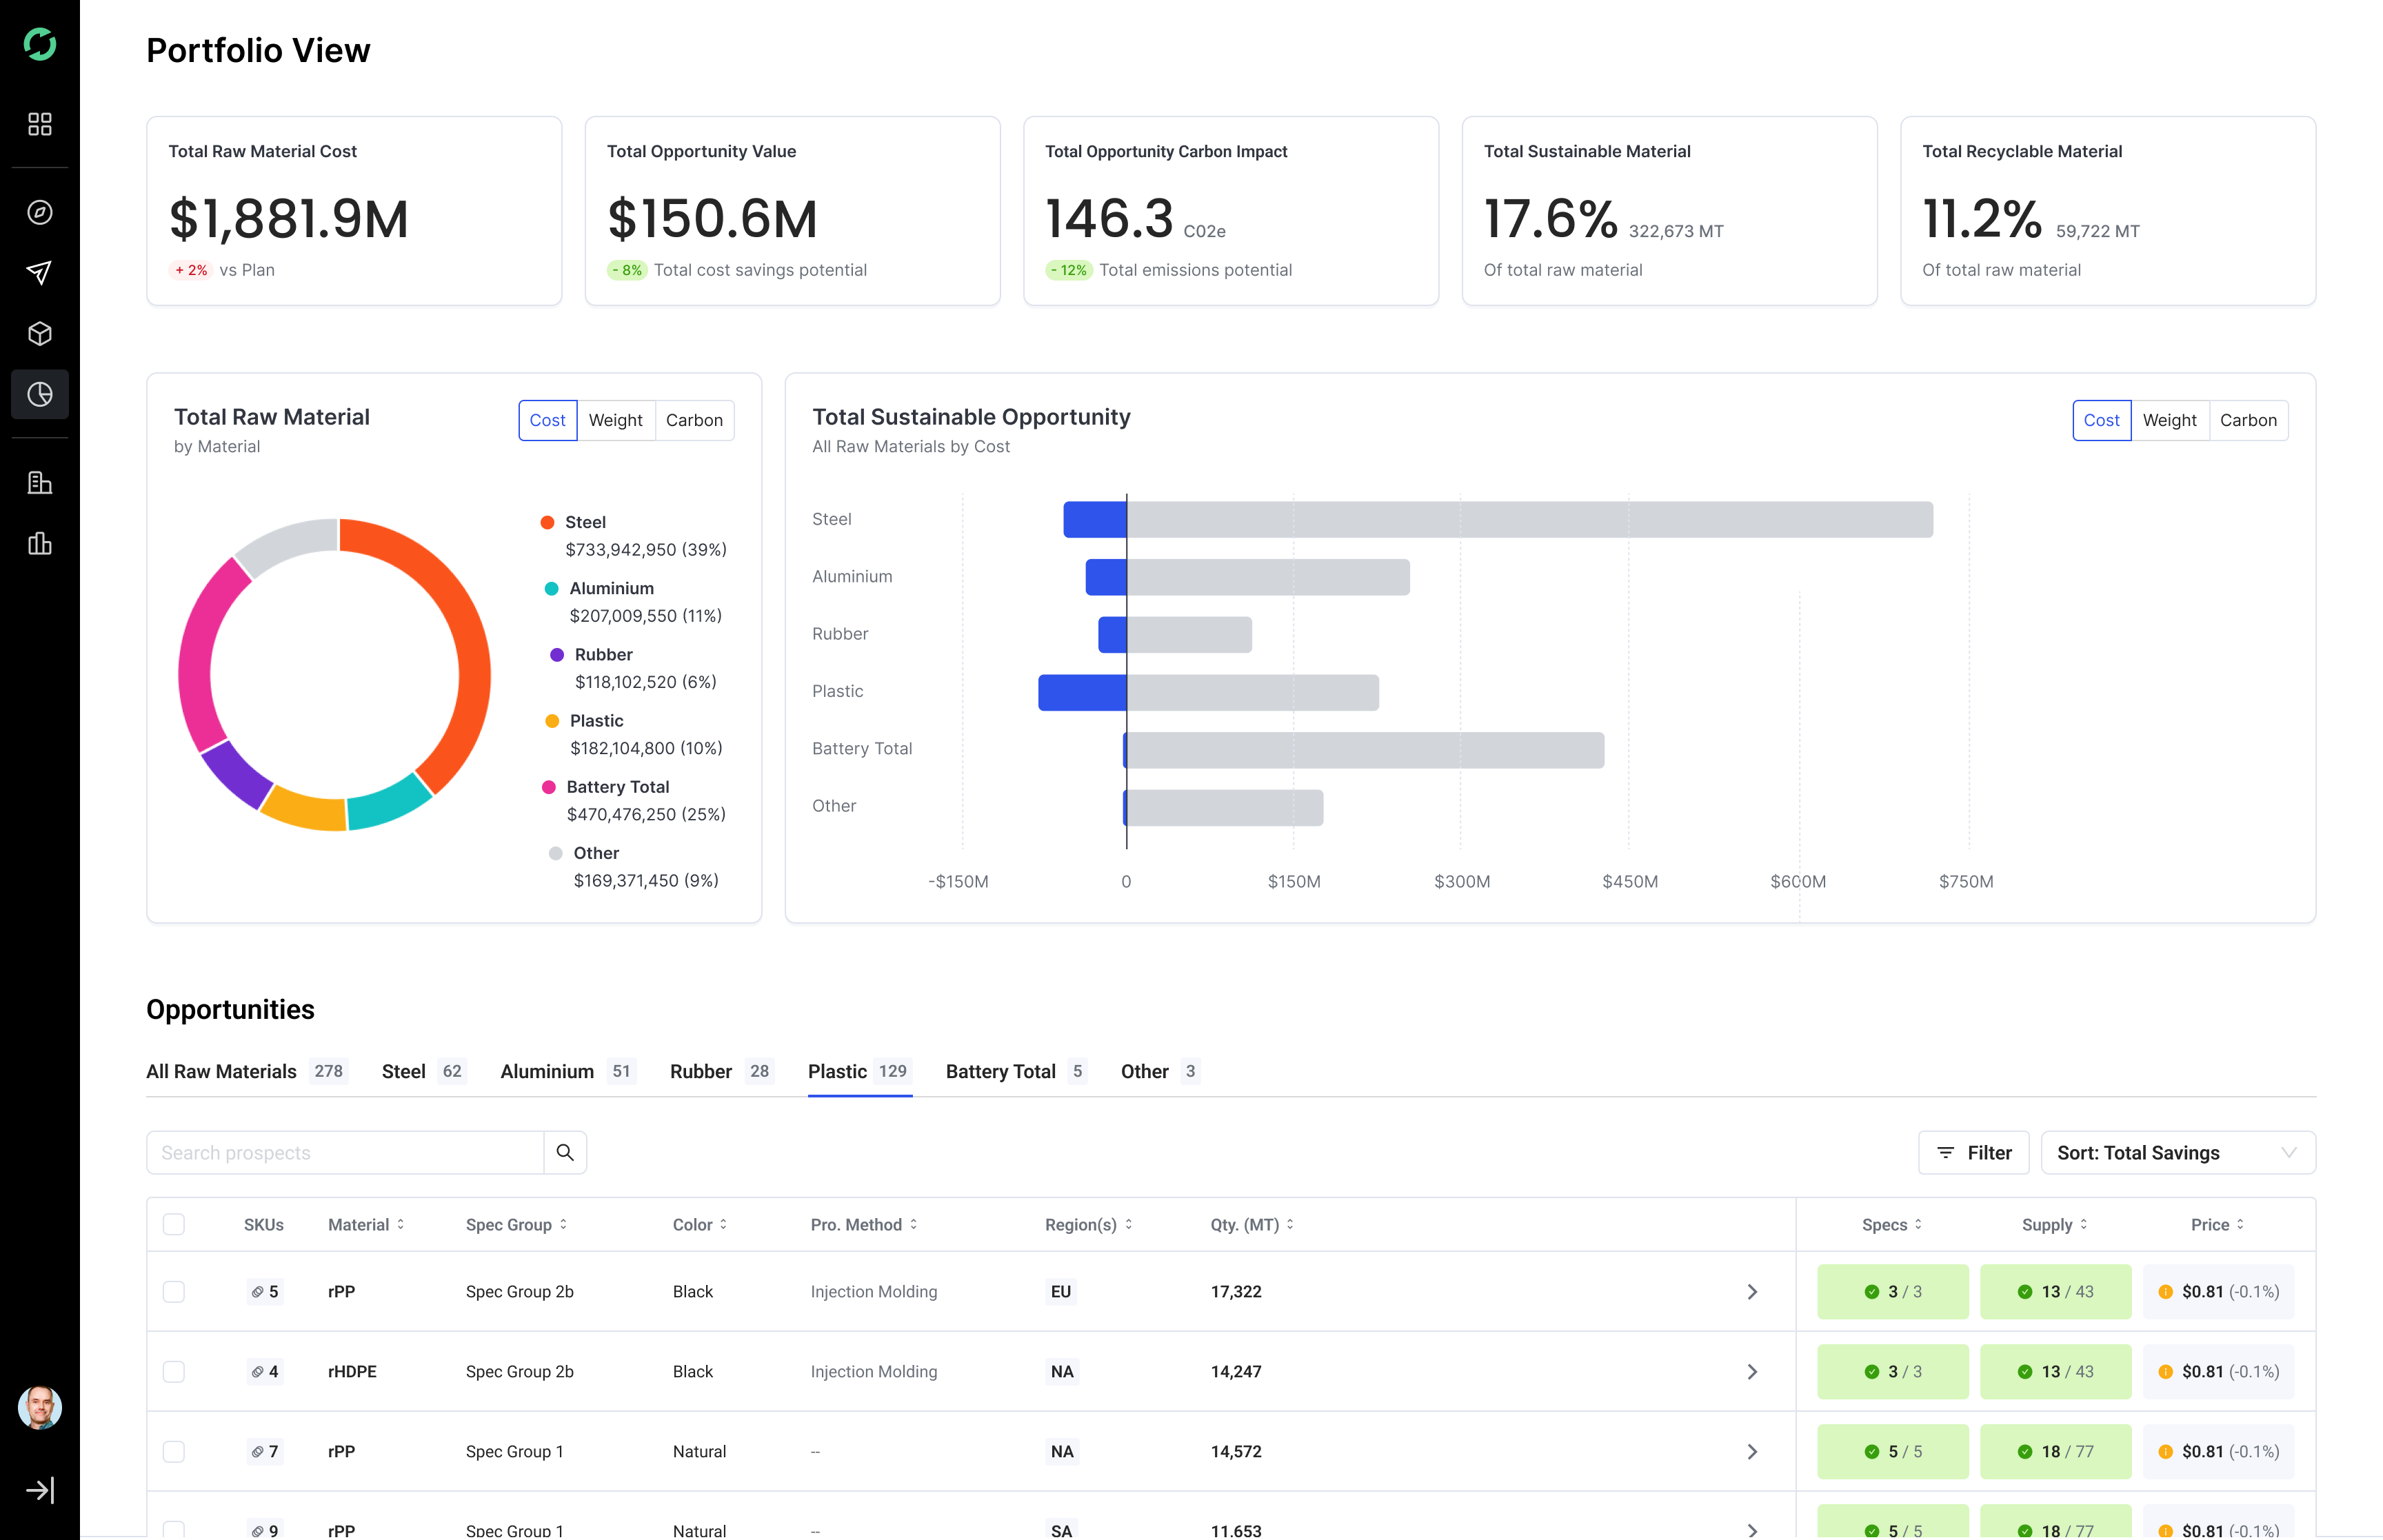This screenshot has height=1540, width=2383.
Task: Open the bar chart icon in sidebar
Action: [40, 544]
